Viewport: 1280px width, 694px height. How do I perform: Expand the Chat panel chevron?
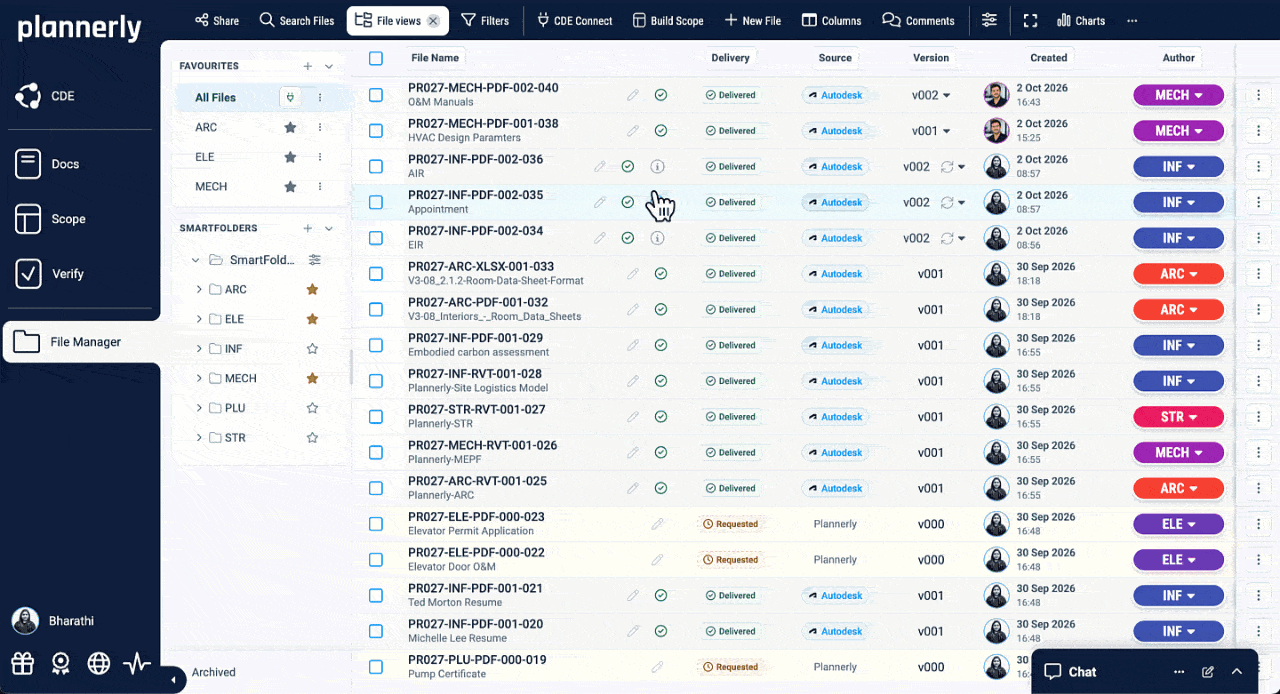tap(1237, 672)
